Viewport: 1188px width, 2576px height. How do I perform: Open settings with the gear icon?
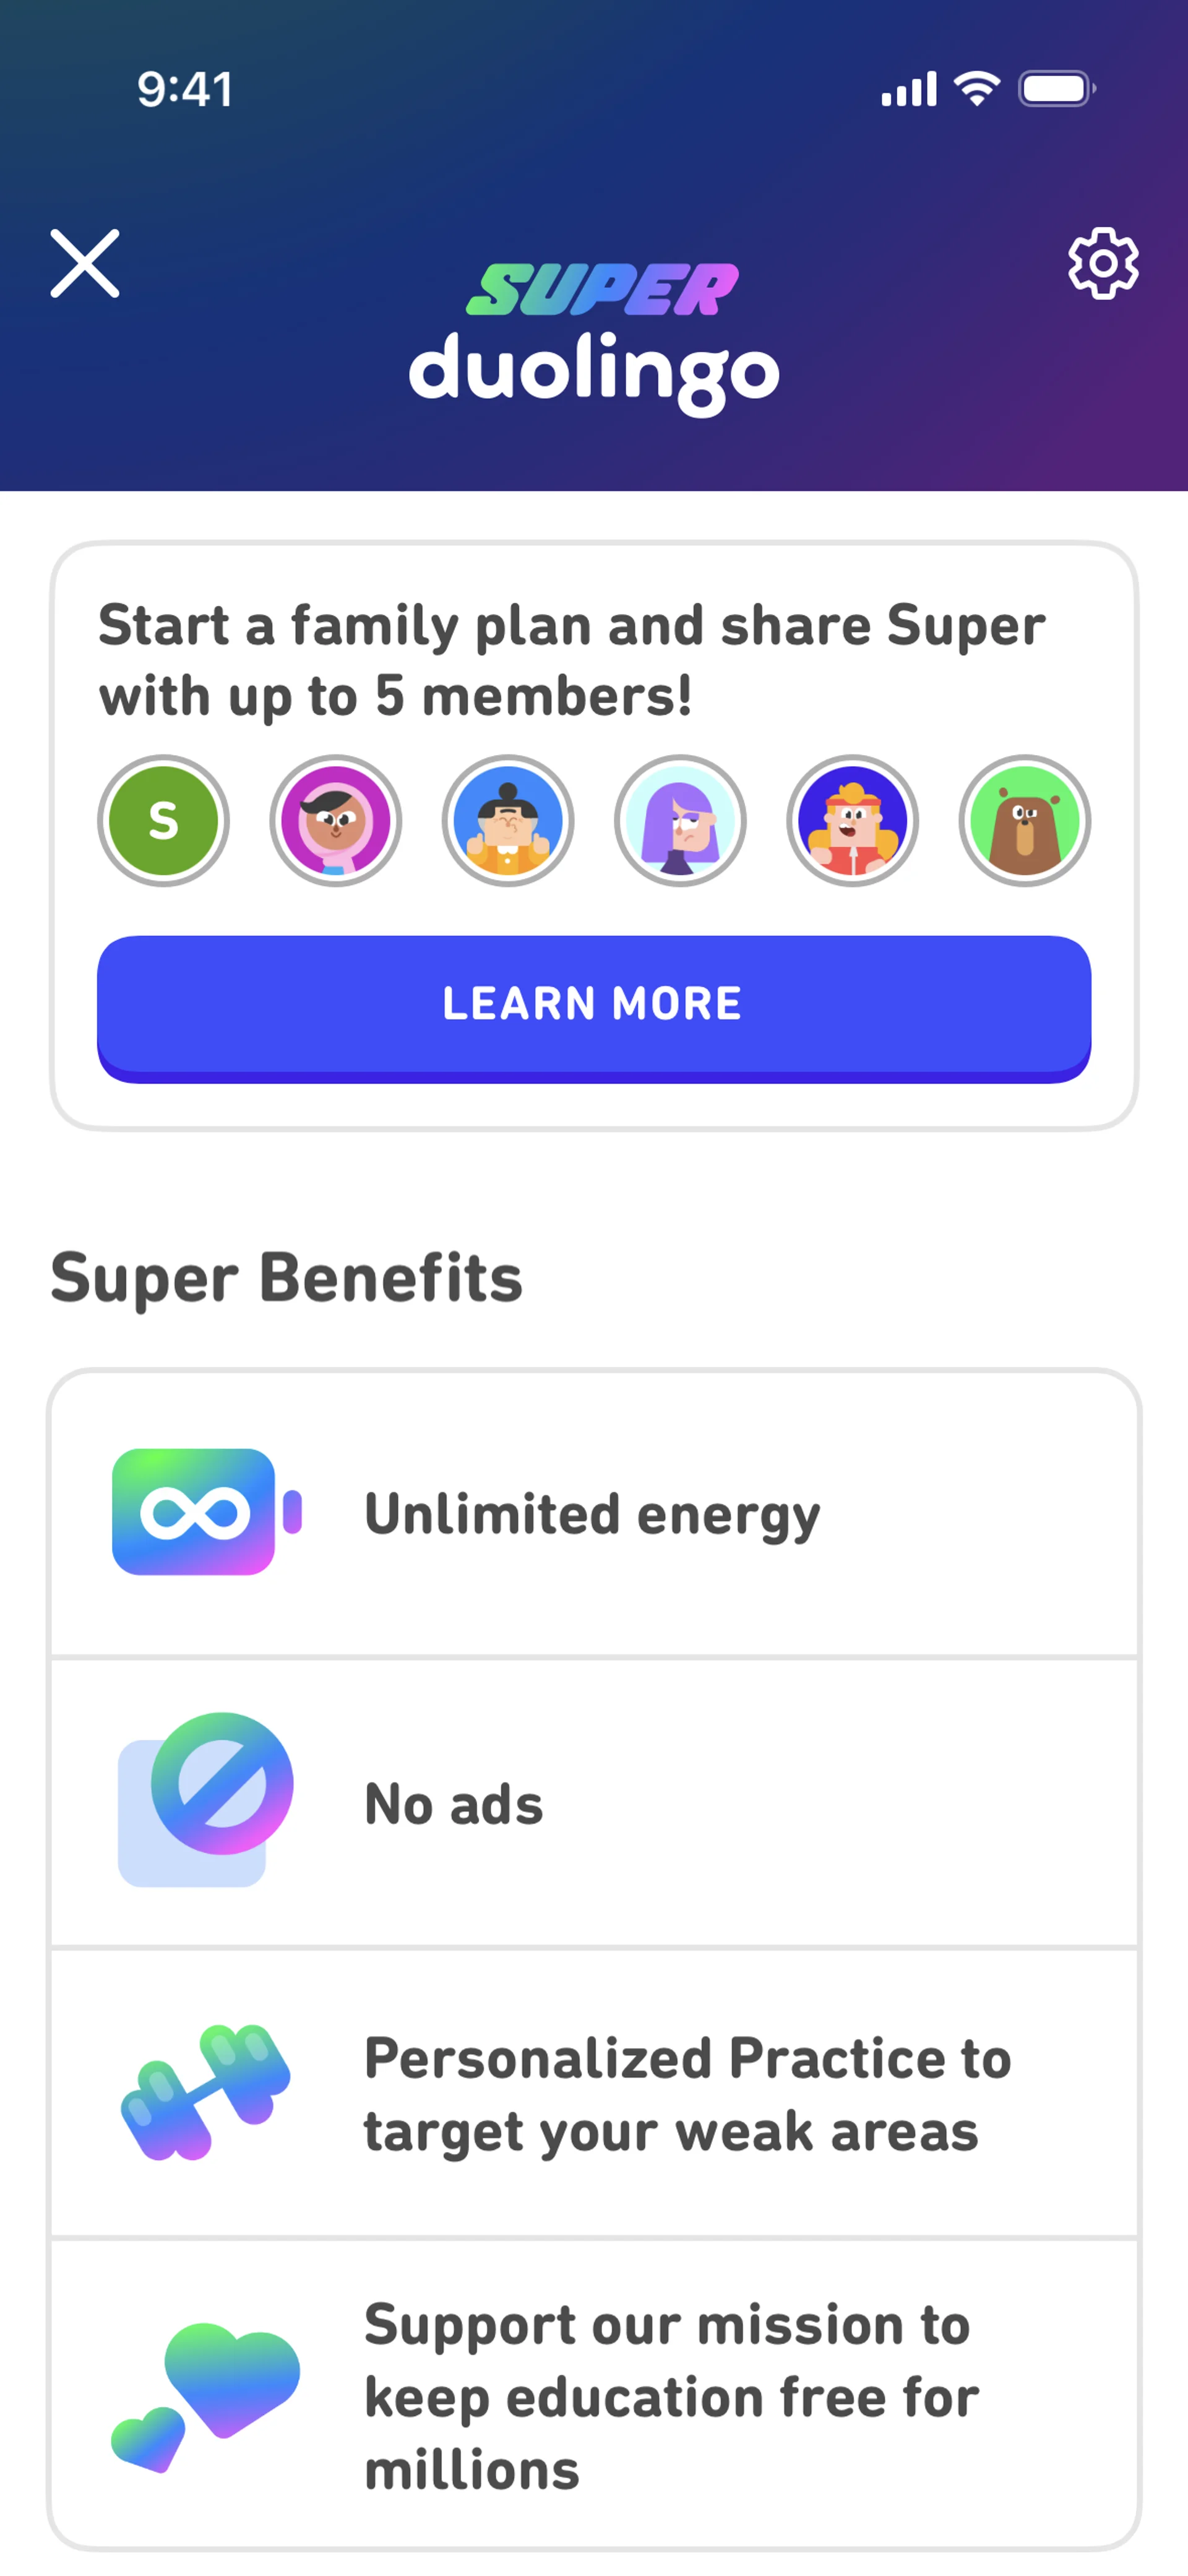(x=1102, y=264)
